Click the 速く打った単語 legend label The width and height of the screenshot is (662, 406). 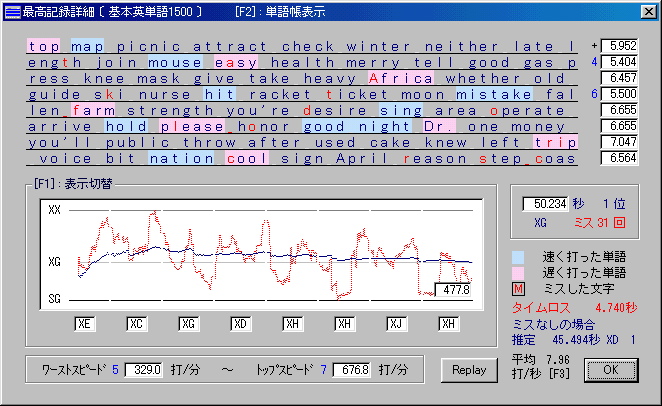[x=584, y=257]
